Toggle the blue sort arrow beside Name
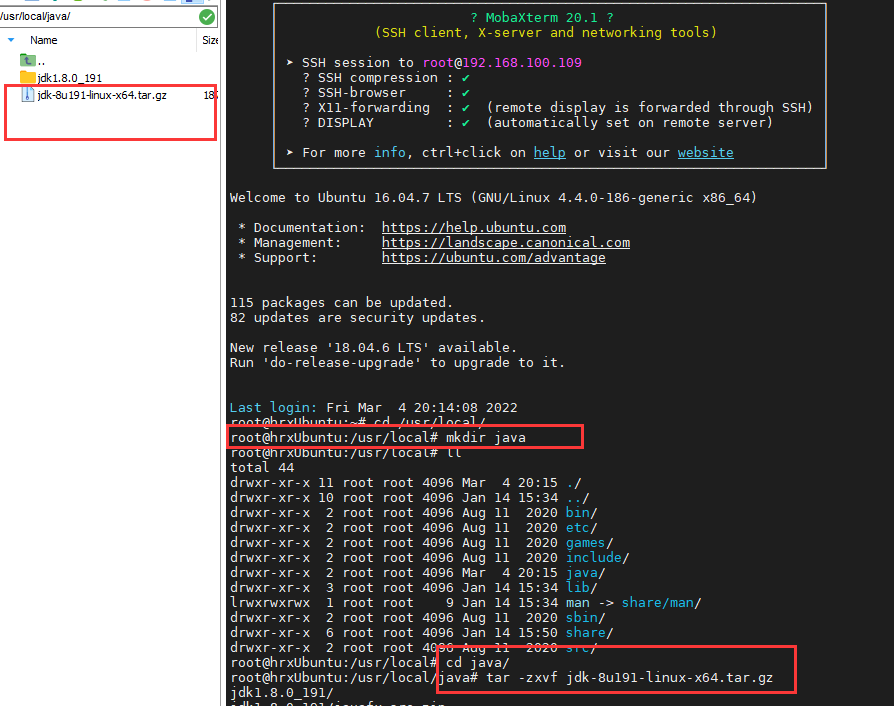This screenshot has height=706, width=894. (x=11, y=40)
